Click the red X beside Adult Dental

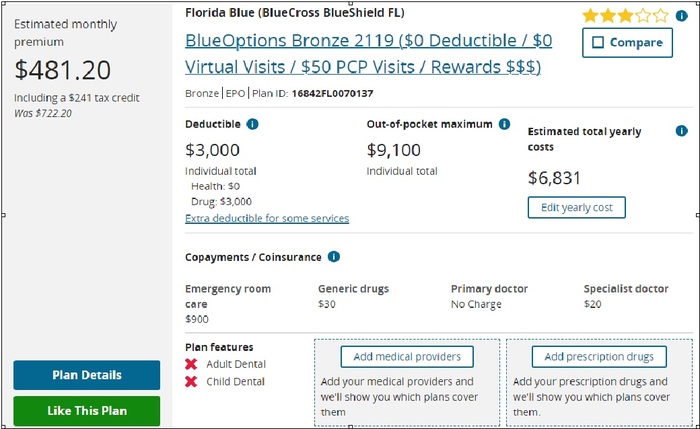[x=191, y=364]
